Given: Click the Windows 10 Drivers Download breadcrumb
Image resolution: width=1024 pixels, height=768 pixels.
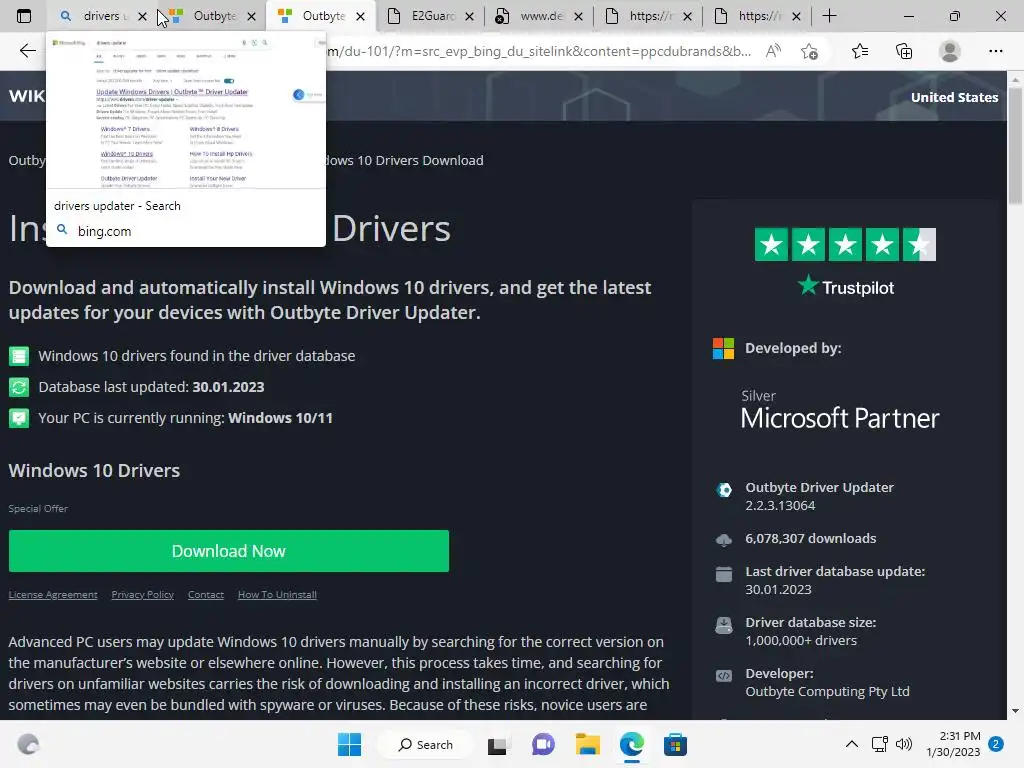Looking at the screenshot, I should (405, 161).
